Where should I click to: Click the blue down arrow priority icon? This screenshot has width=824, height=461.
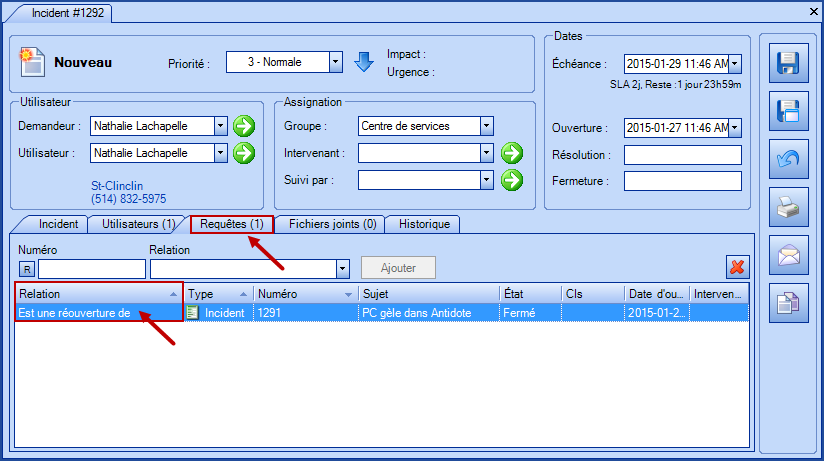(x=364, y=62)
